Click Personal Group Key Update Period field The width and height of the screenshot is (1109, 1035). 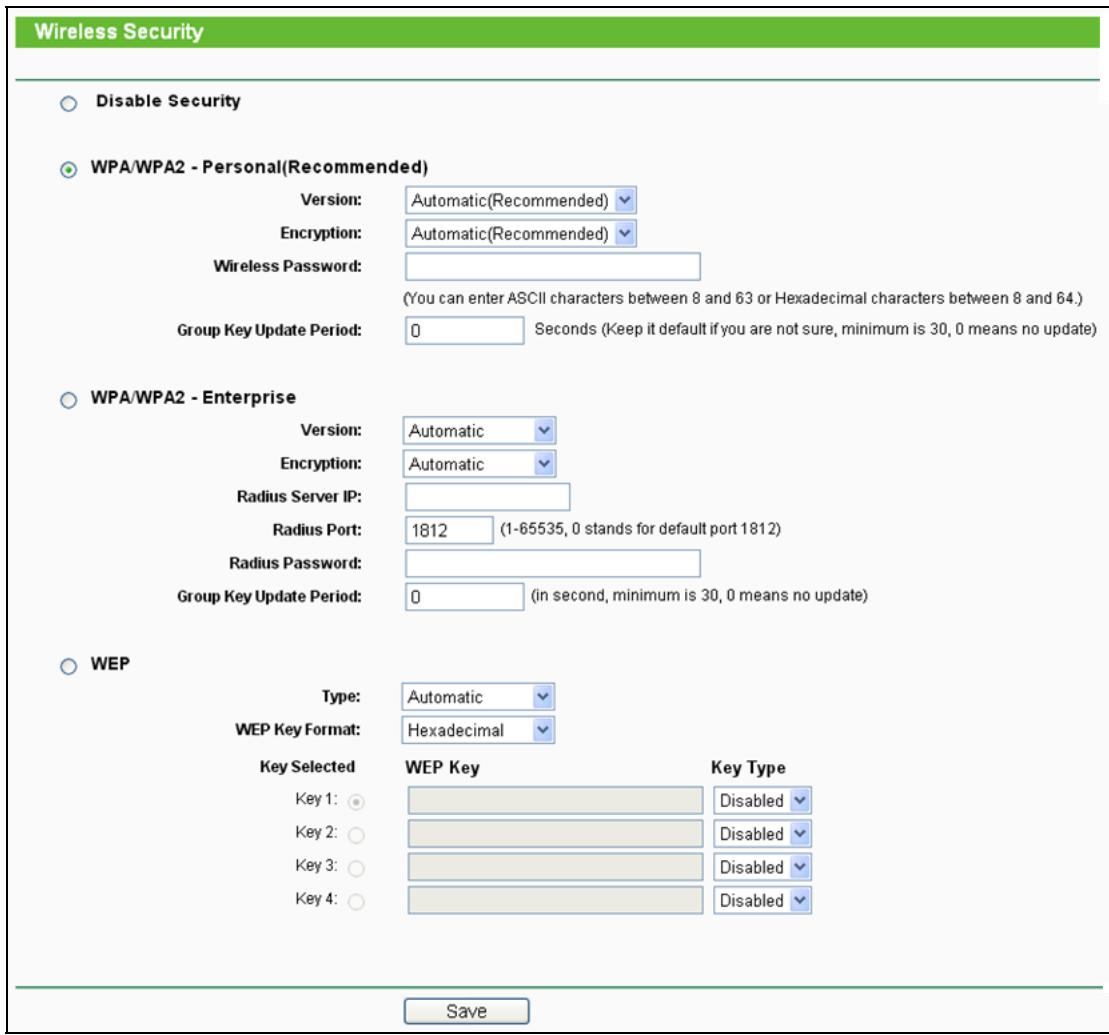pos(465,330)
